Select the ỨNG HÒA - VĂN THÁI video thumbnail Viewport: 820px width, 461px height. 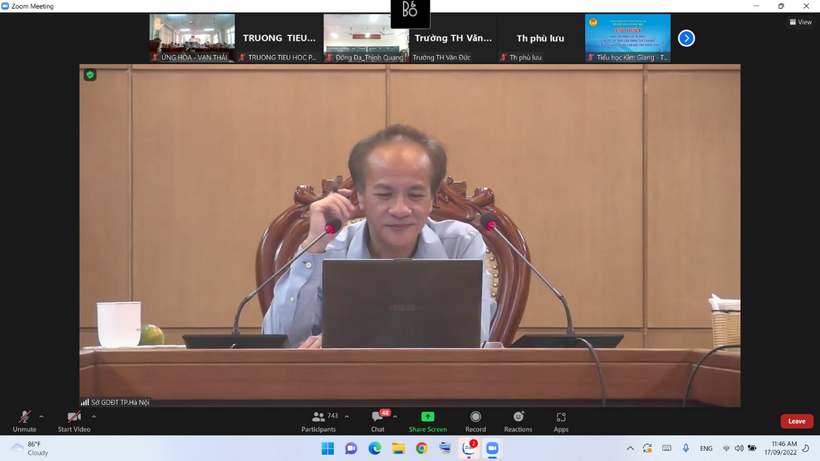pos(192,38)
